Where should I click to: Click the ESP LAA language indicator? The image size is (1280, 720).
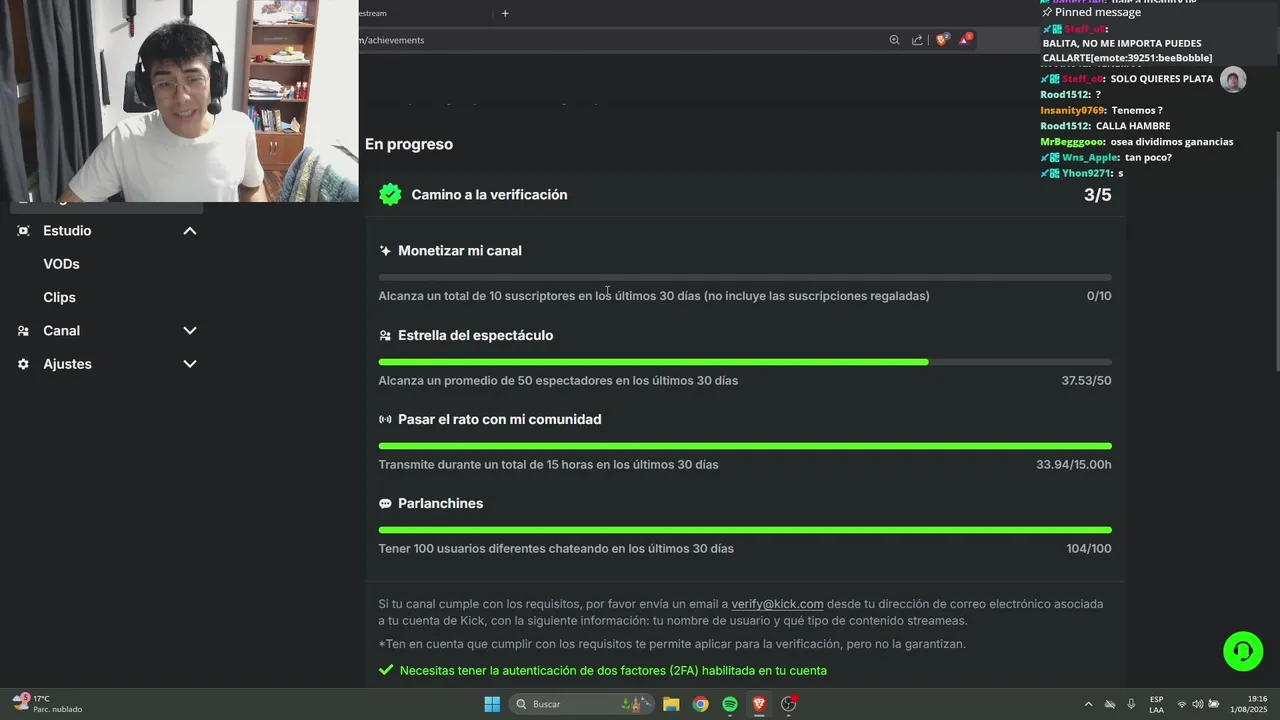tap(1156, 704)
